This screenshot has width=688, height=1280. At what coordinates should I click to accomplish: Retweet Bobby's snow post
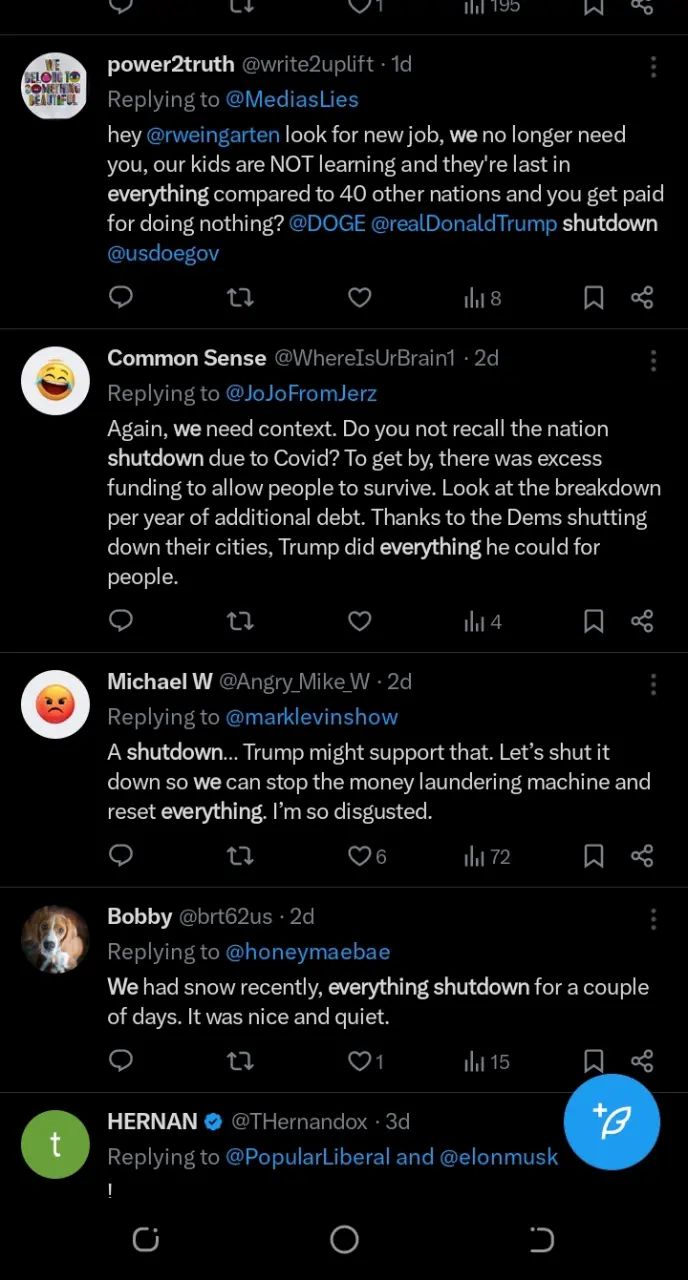coord(240,1061)
